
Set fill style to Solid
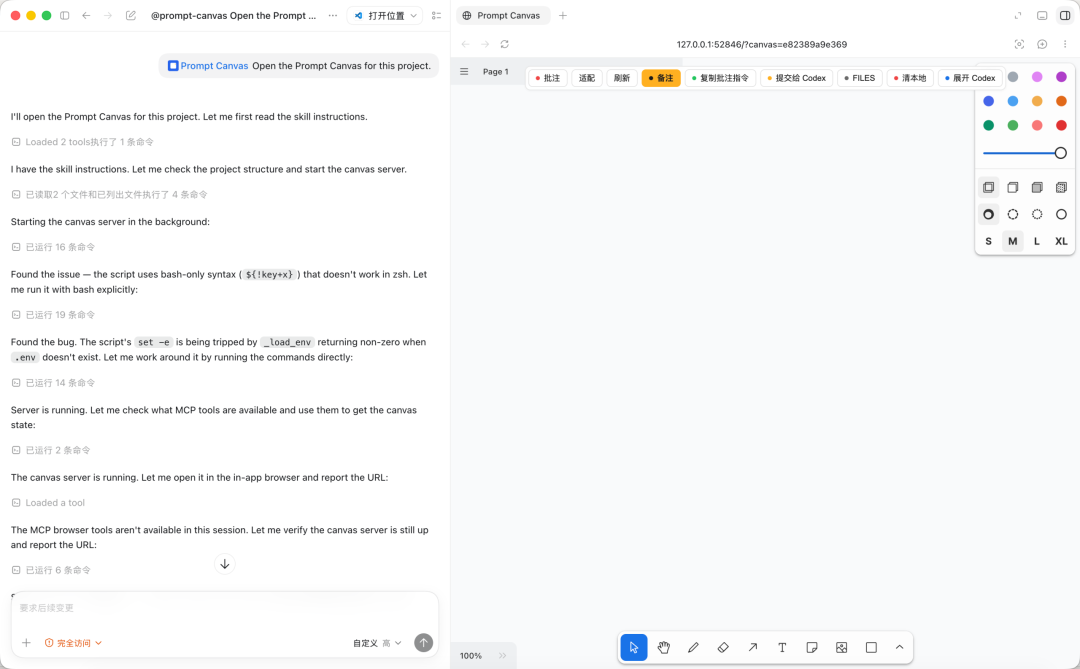(x=1037, y=187)
